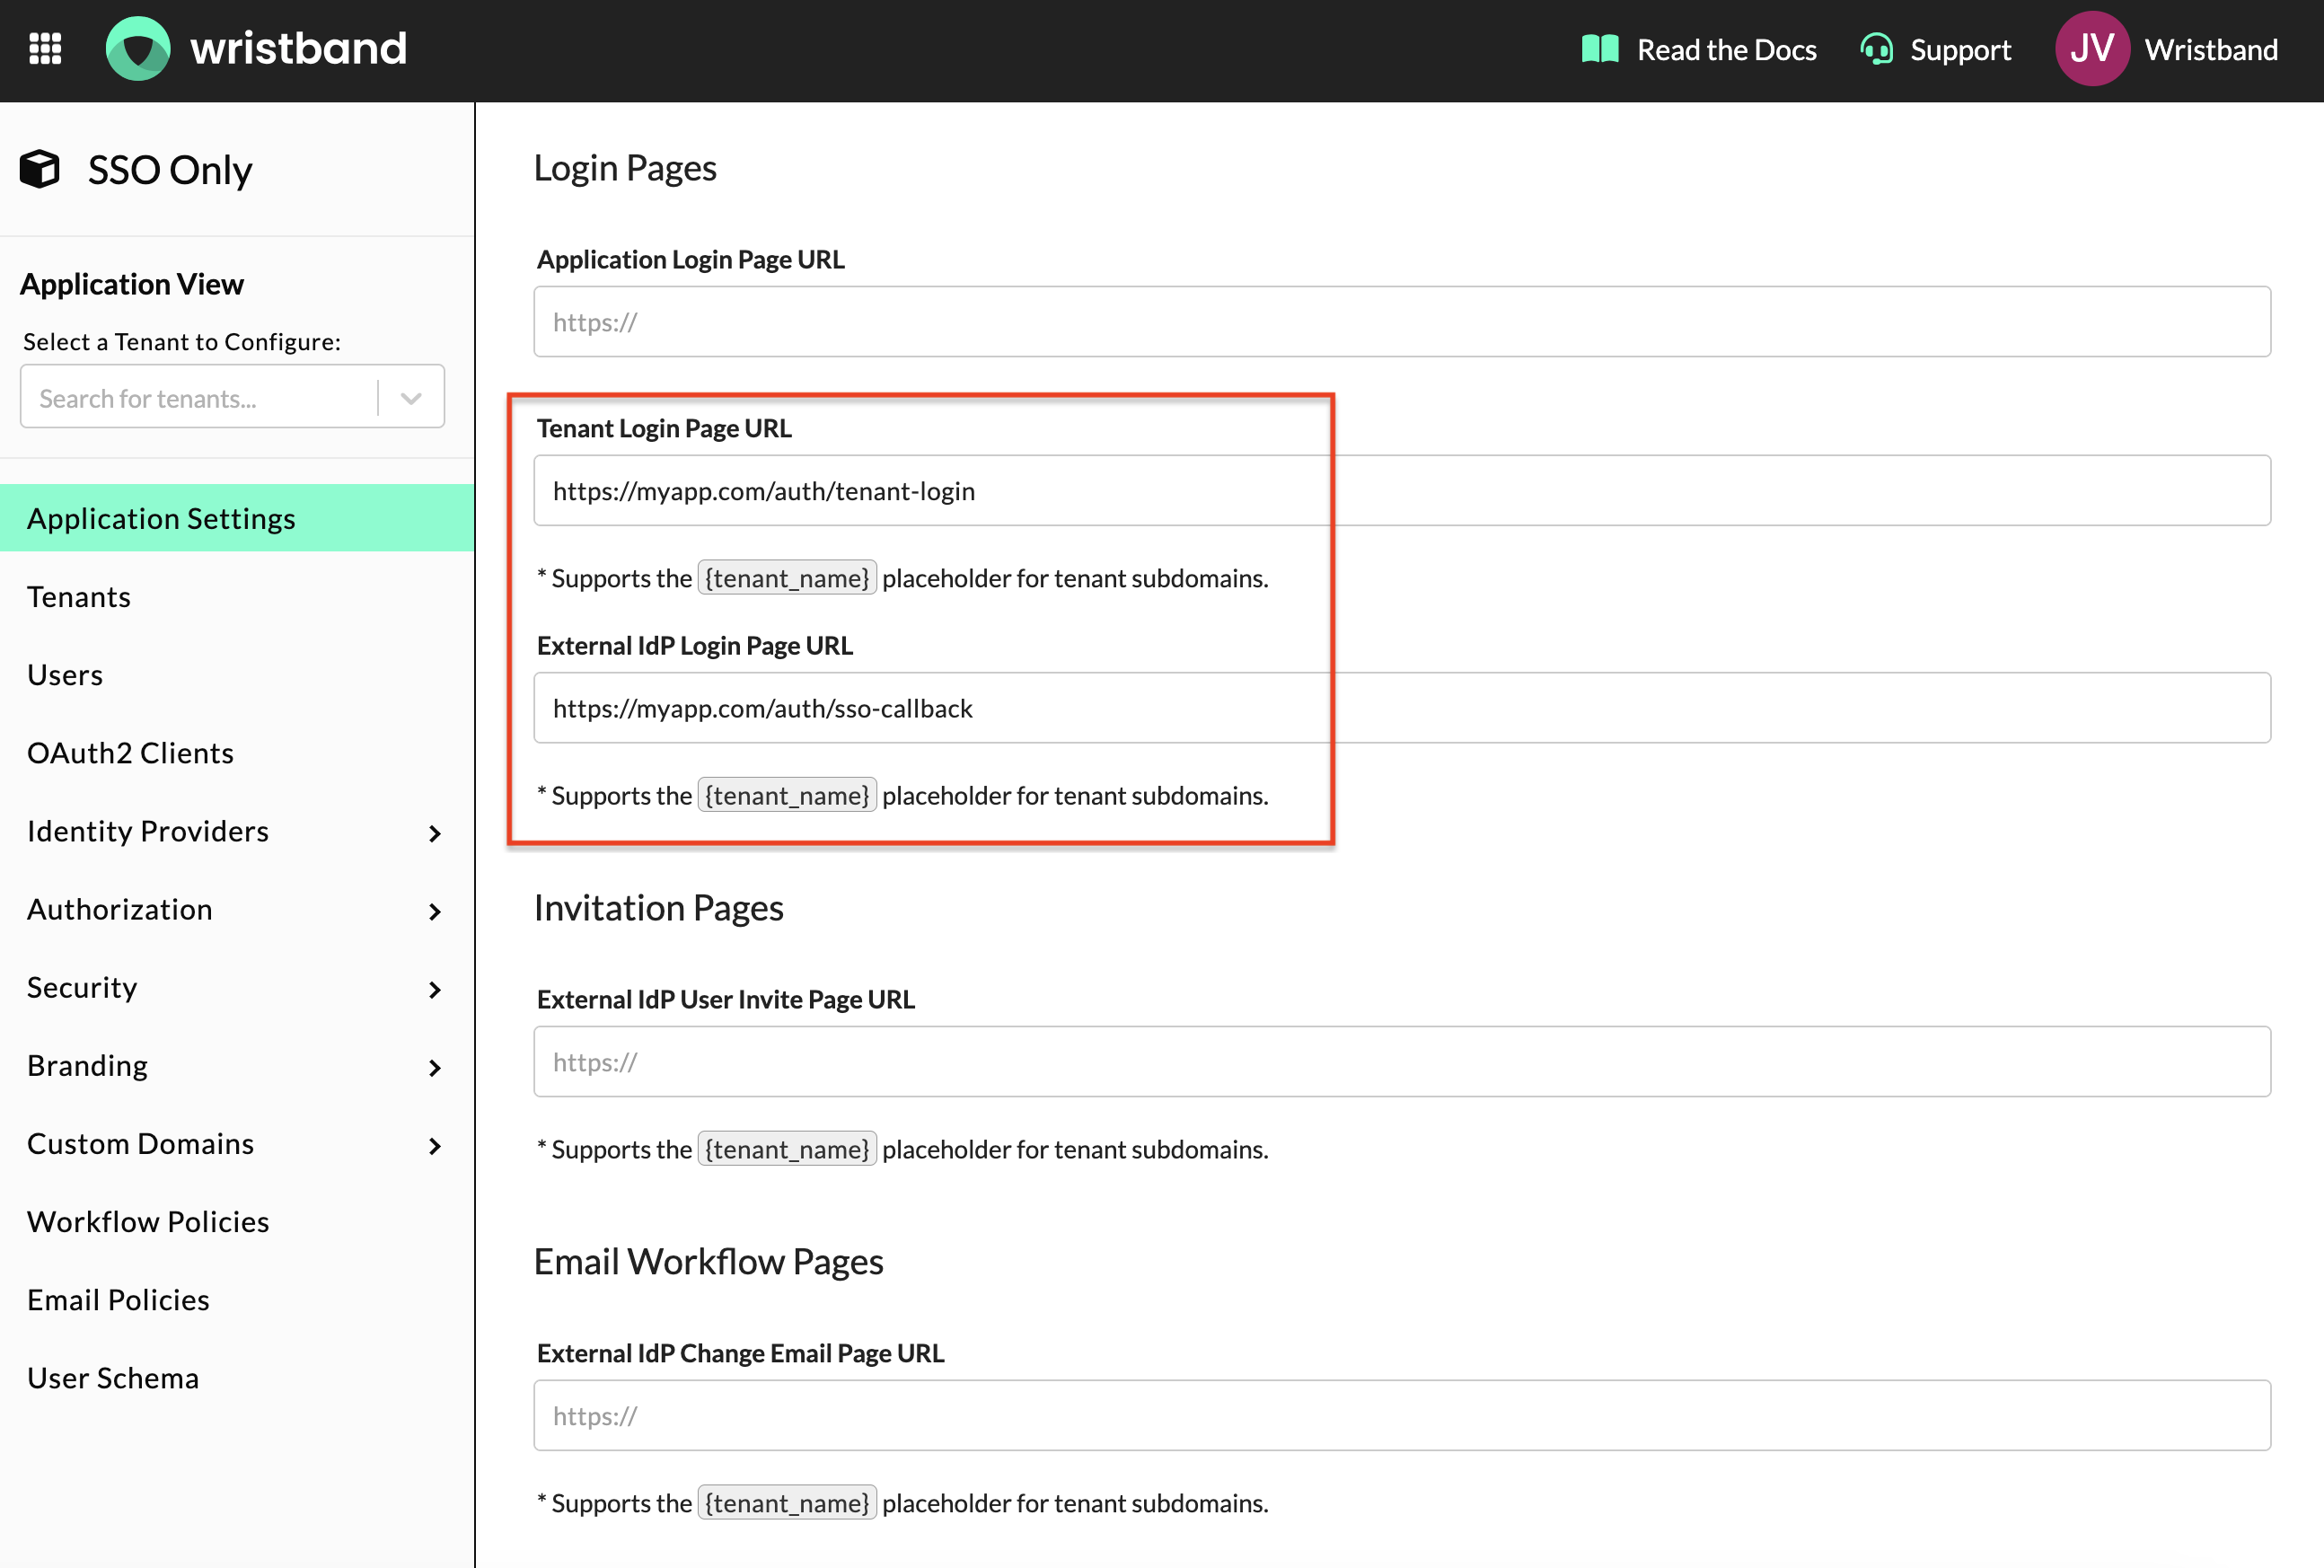Click the Read the Docs book icon

1599,49
